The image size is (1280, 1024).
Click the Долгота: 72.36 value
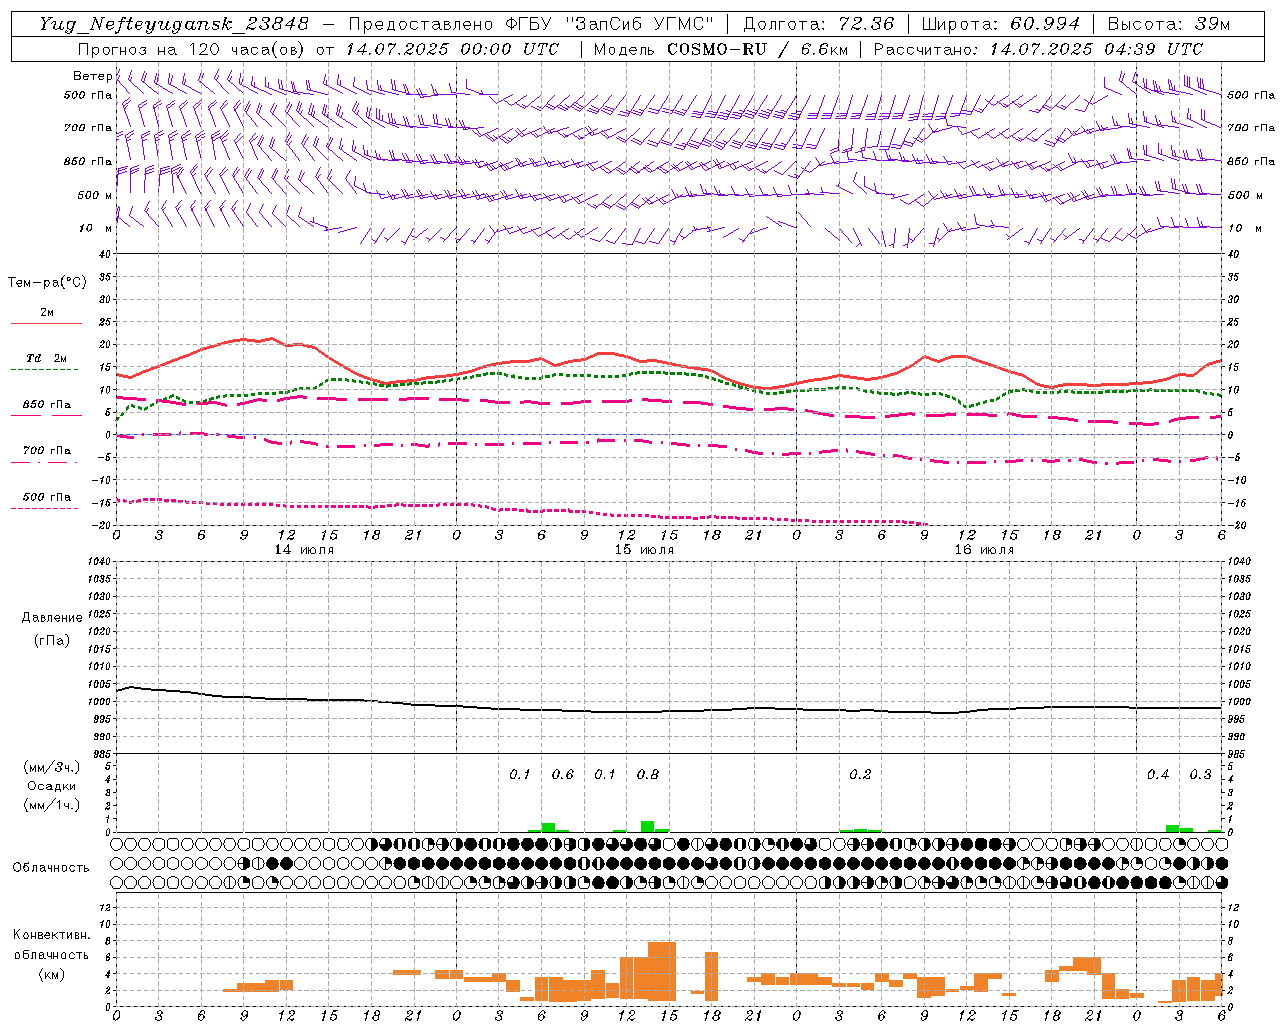click(x=818, y=24)
